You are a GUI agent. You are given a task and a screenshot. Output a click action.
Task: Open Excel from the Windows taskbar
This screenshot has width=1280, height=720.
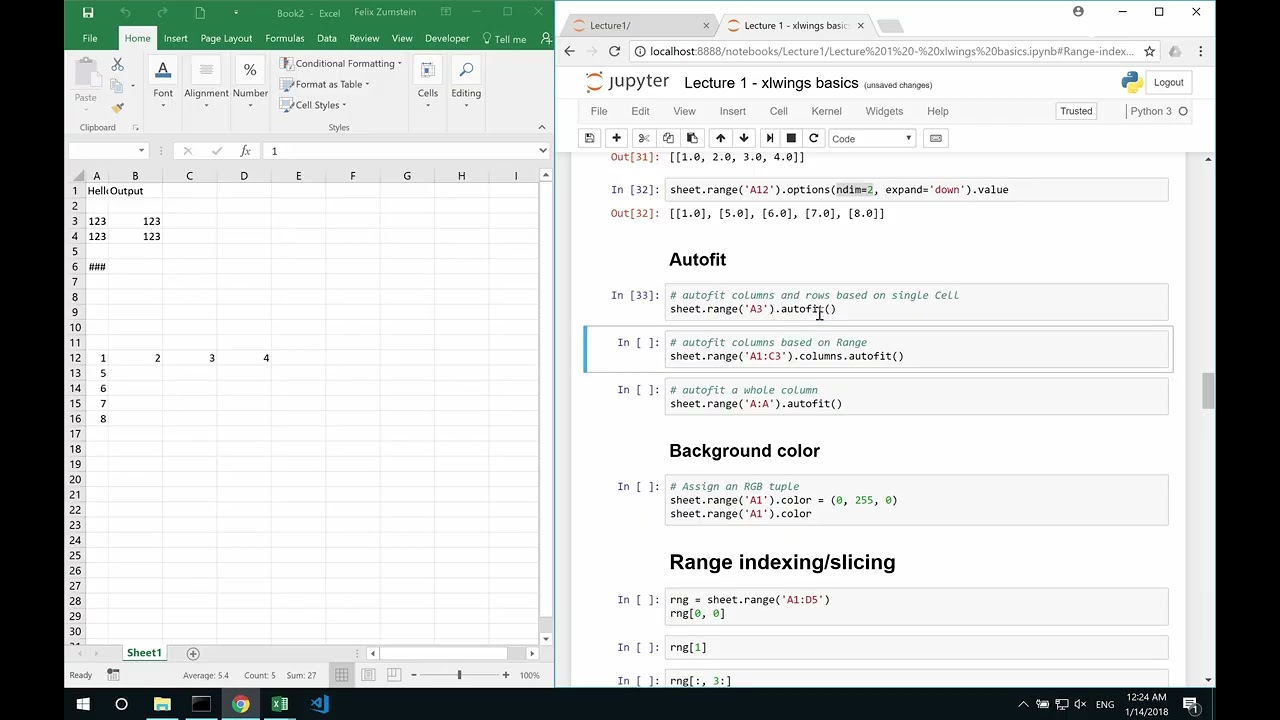[x=280, y=704]
